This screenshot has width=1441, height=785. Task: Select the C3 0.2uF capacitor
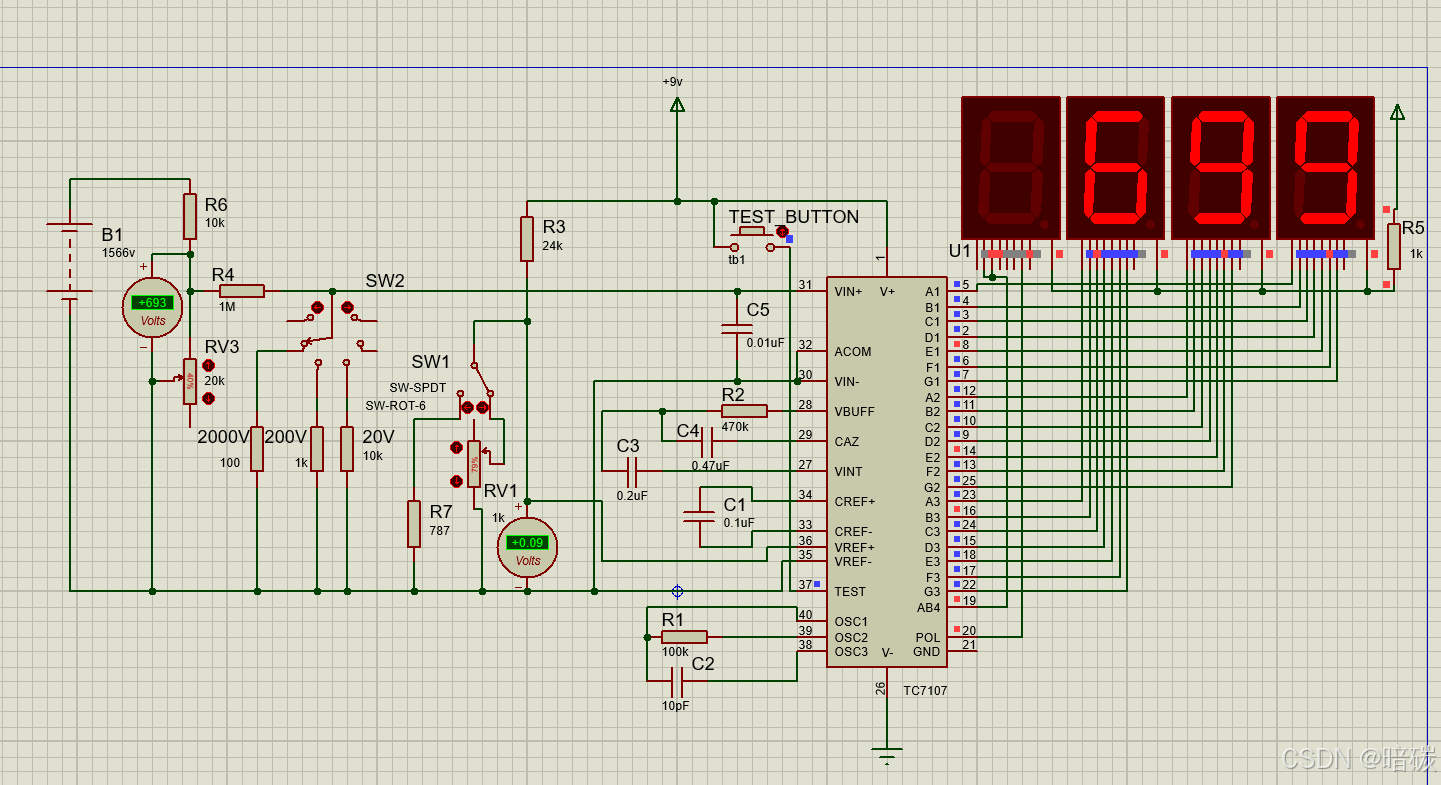pos(632,471)
